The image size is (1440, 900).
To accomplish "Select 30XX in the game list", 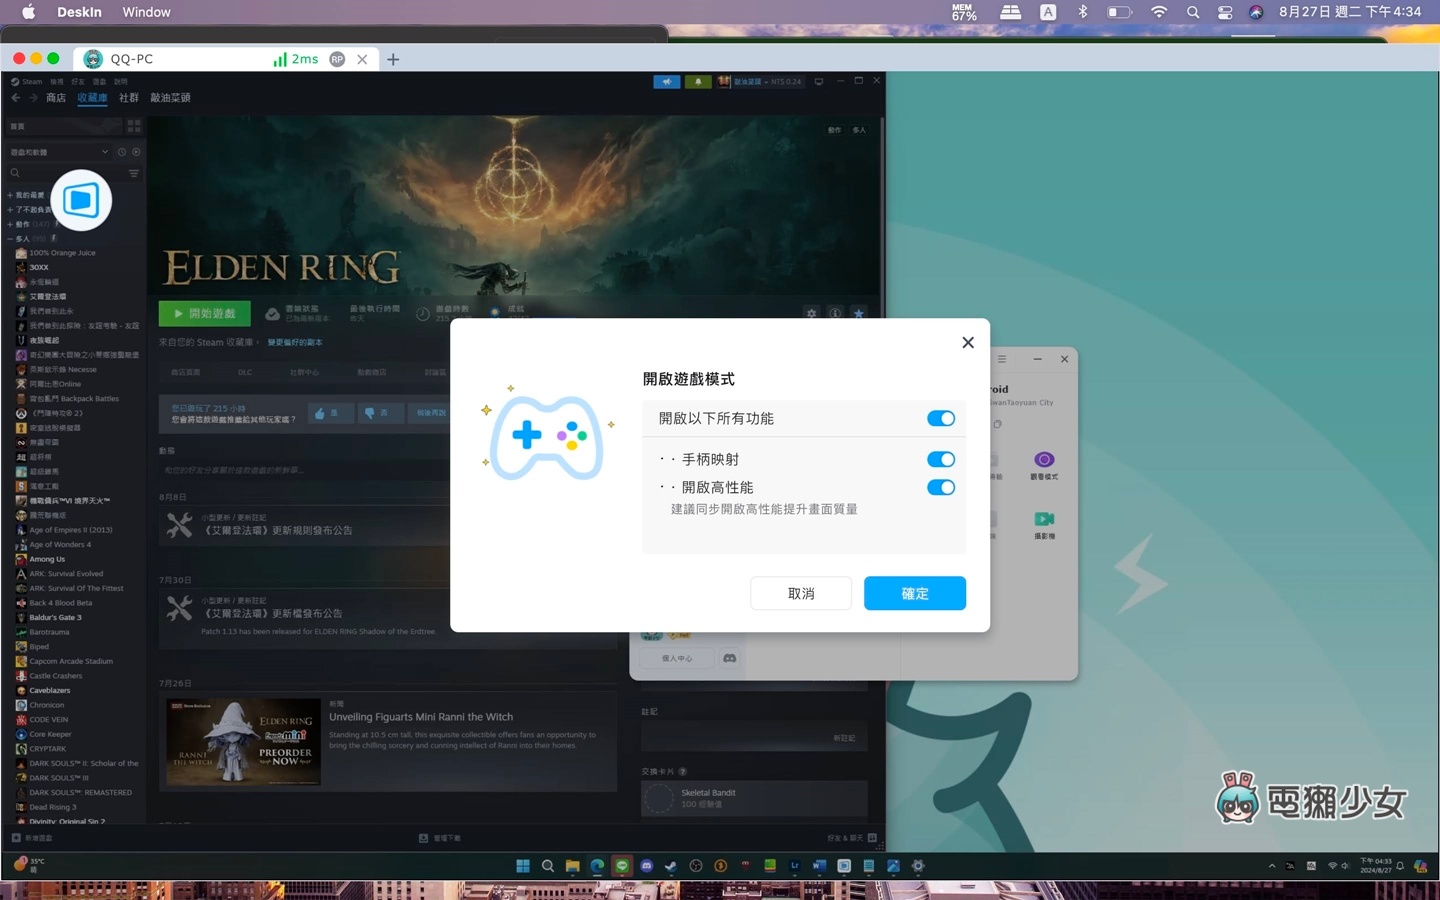I will [39, 268].
